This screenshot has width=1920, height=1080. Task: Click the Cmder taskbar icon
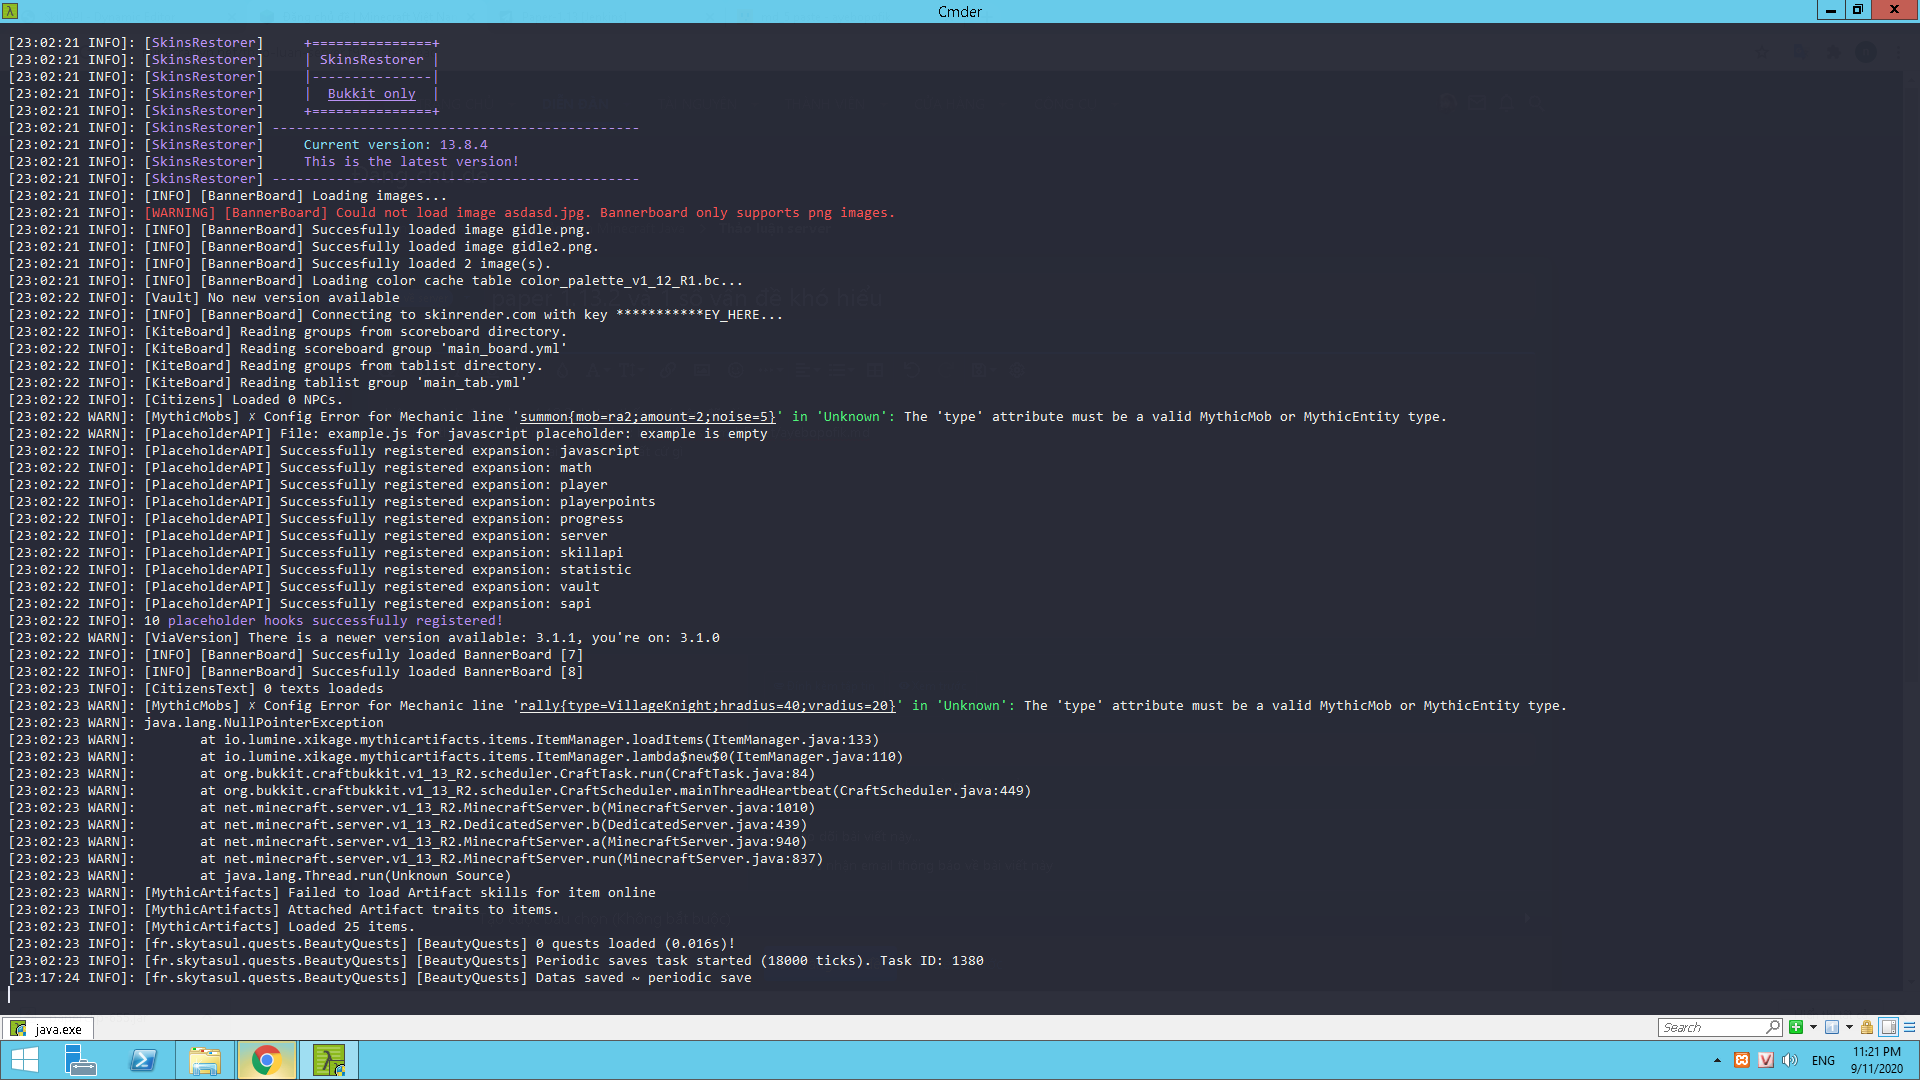[x=328, y=1060]
